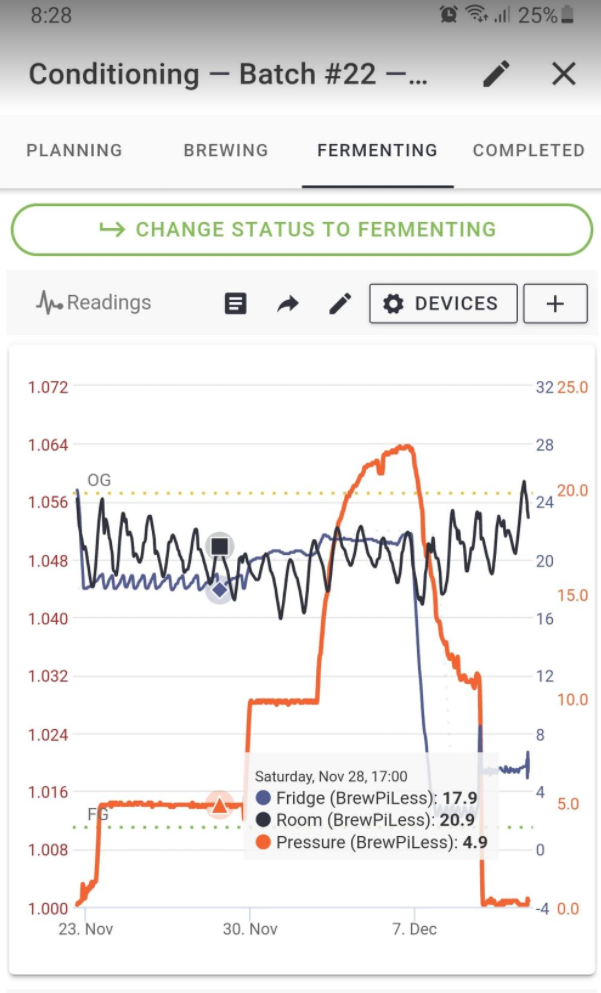This screenshot has height=993, width=601.
Task: Edit readings via the pencil icon in toolbar
Action: click(340, 303)
